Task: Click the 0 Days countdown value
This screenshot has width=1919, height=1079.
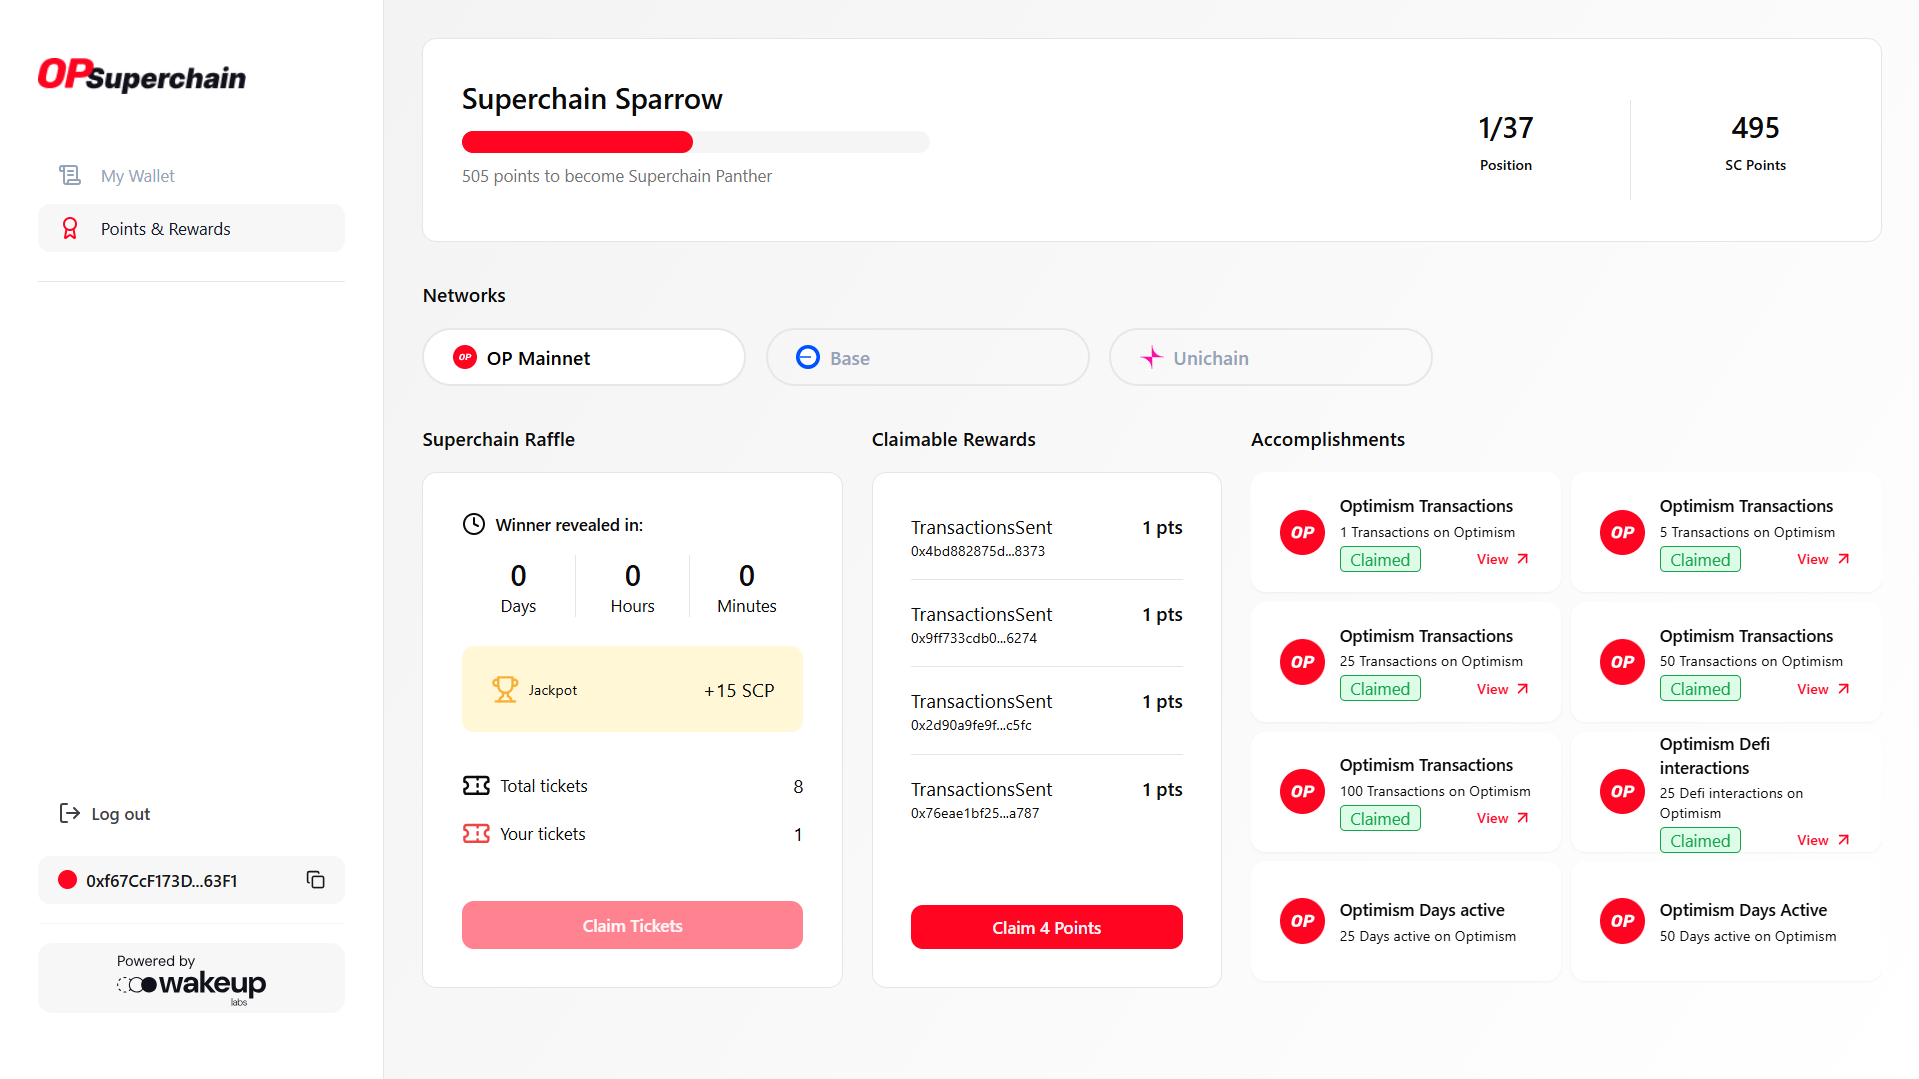Action: pos(518,576)
